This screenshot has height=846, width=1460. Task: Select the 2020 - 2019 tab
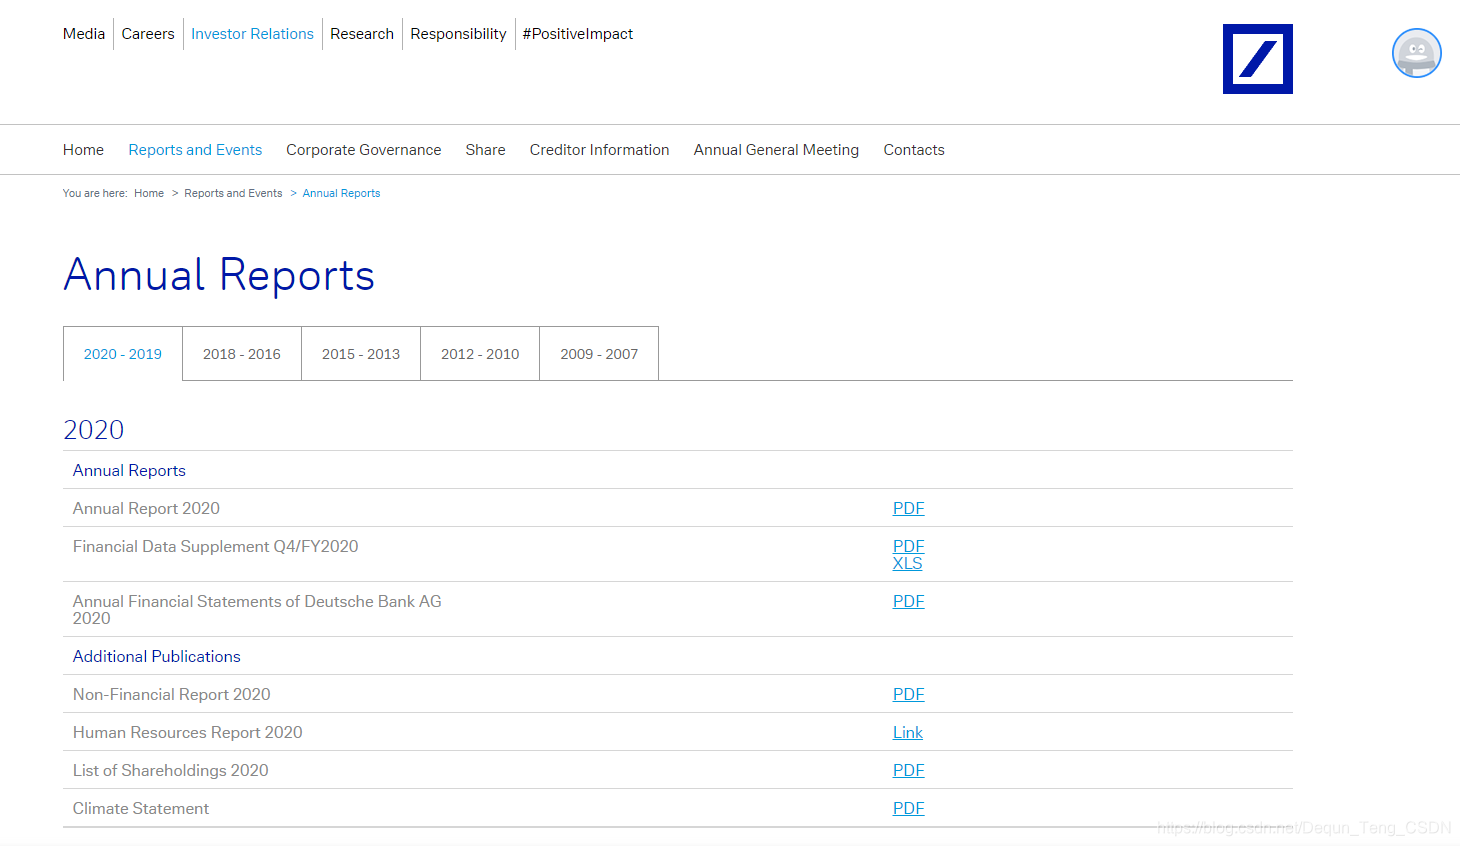[123, 354]
